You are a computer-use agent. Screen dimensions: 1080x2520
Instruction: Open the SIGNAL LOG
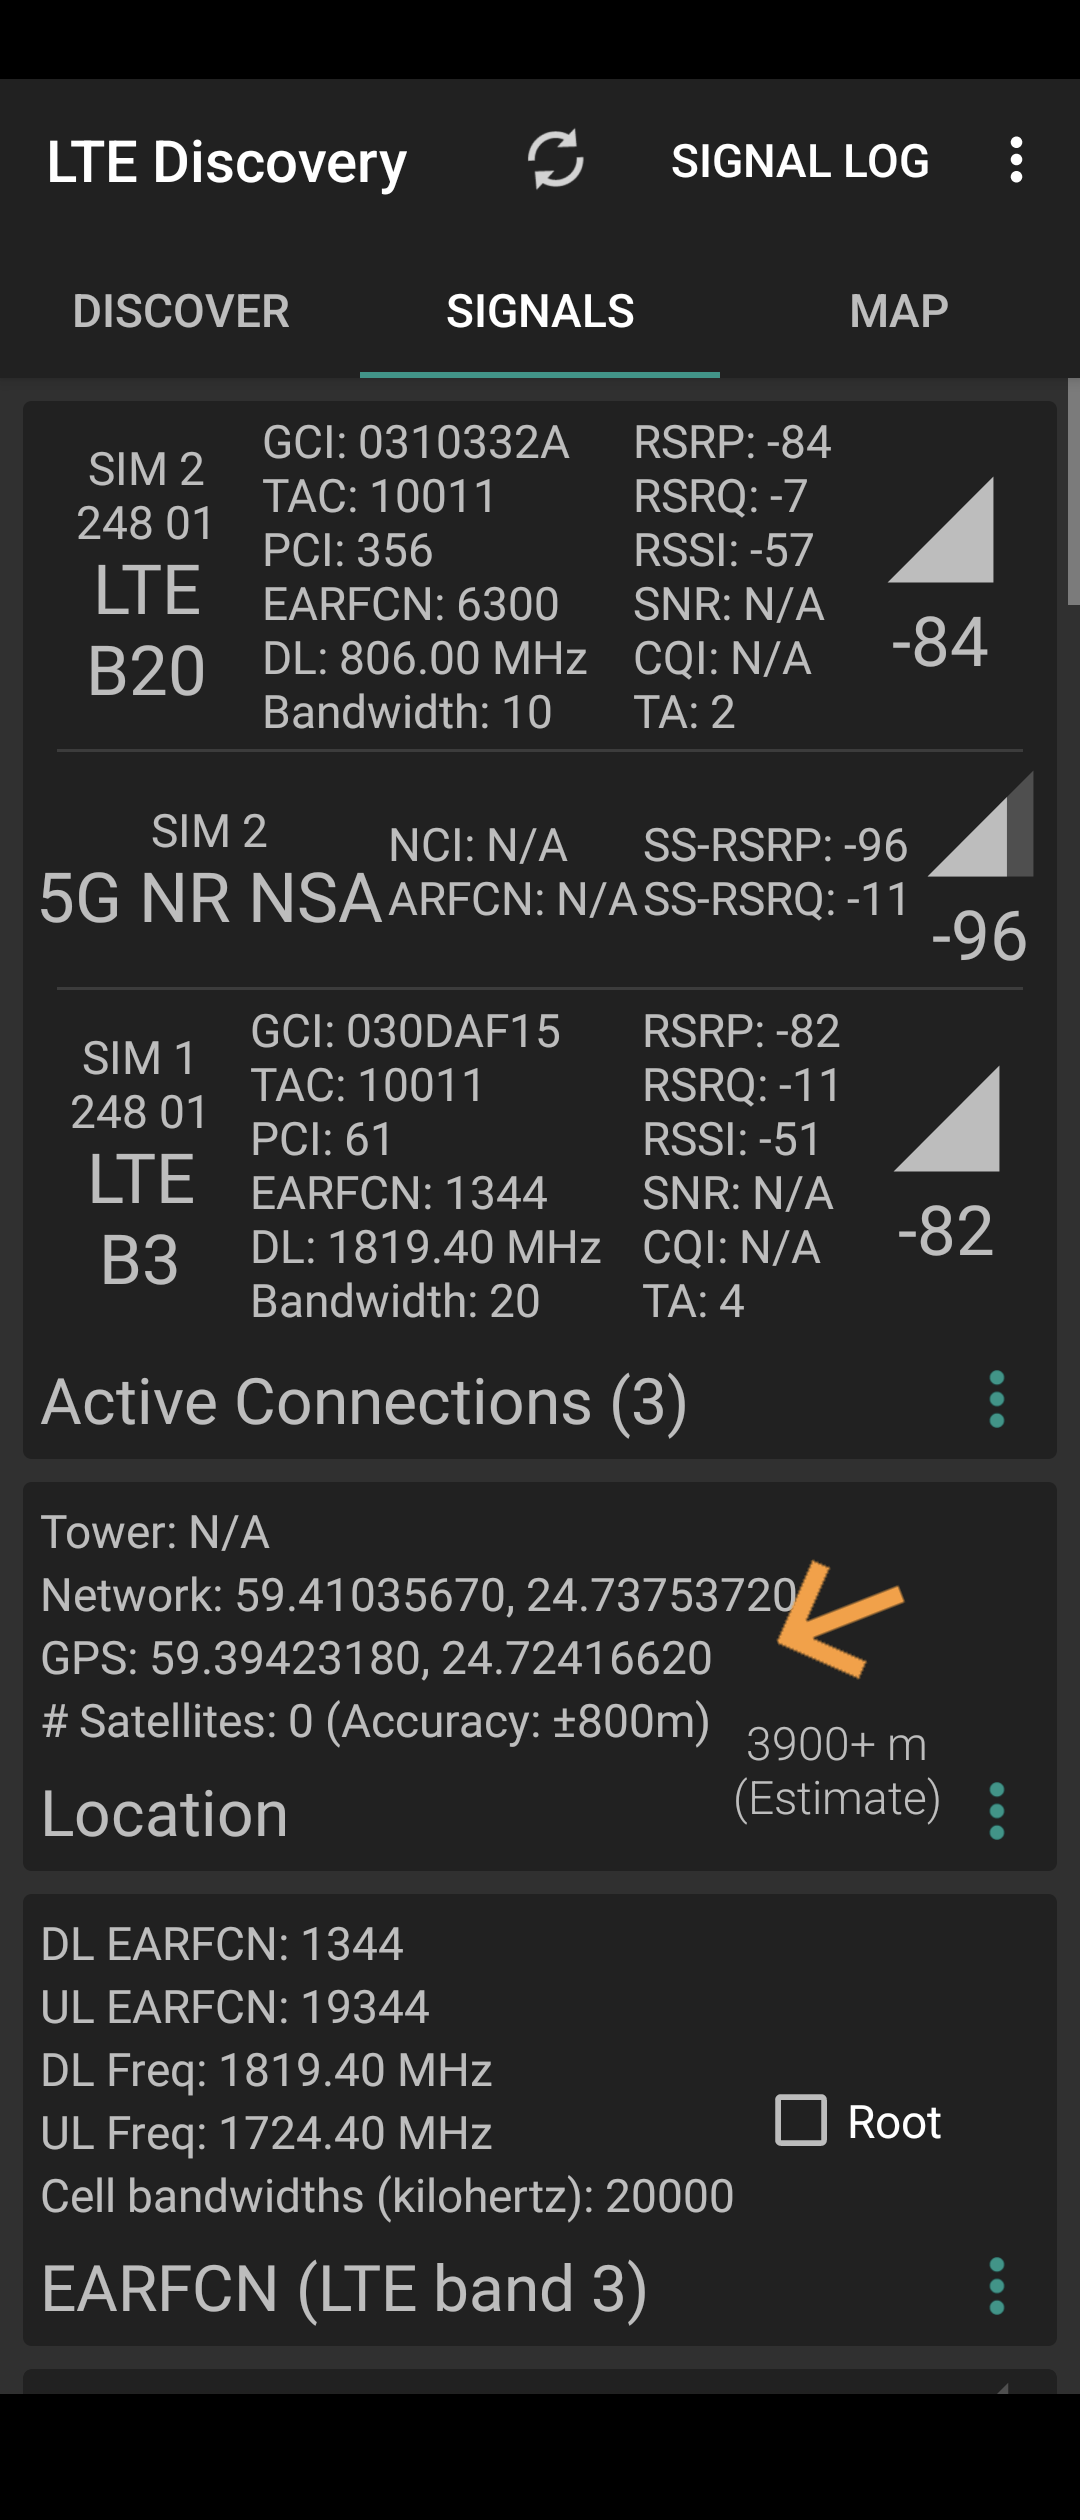(x=800, y=161)
